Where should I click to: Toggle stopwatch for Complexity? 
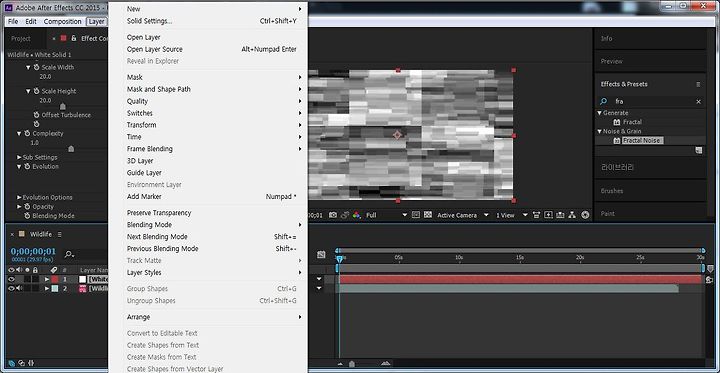tap(27, 133)
